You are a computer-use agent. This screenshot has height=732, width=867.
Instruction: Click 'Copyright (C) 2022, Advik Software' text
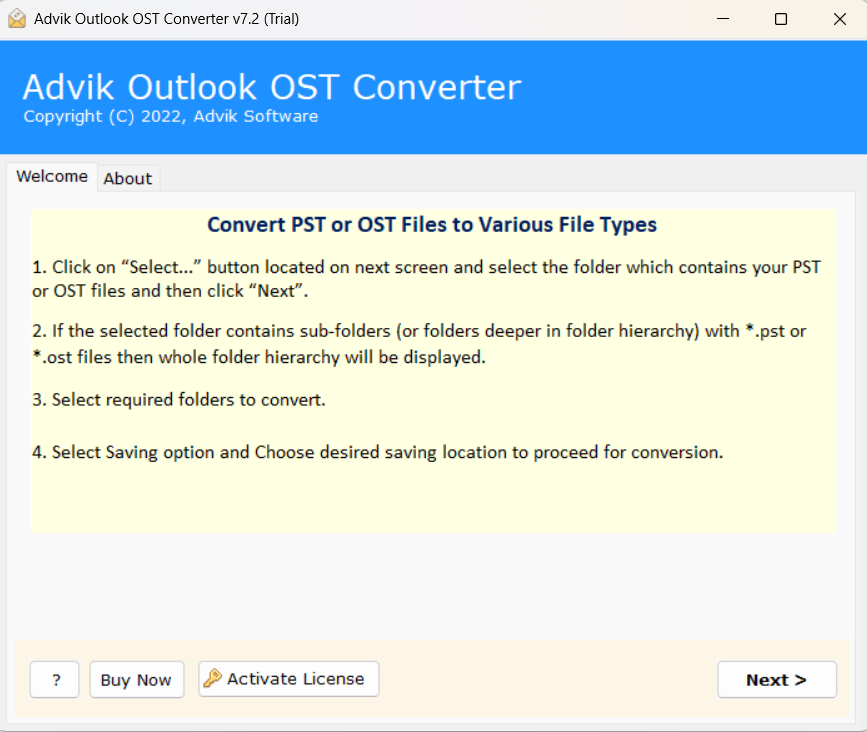[x=171, y=117]
